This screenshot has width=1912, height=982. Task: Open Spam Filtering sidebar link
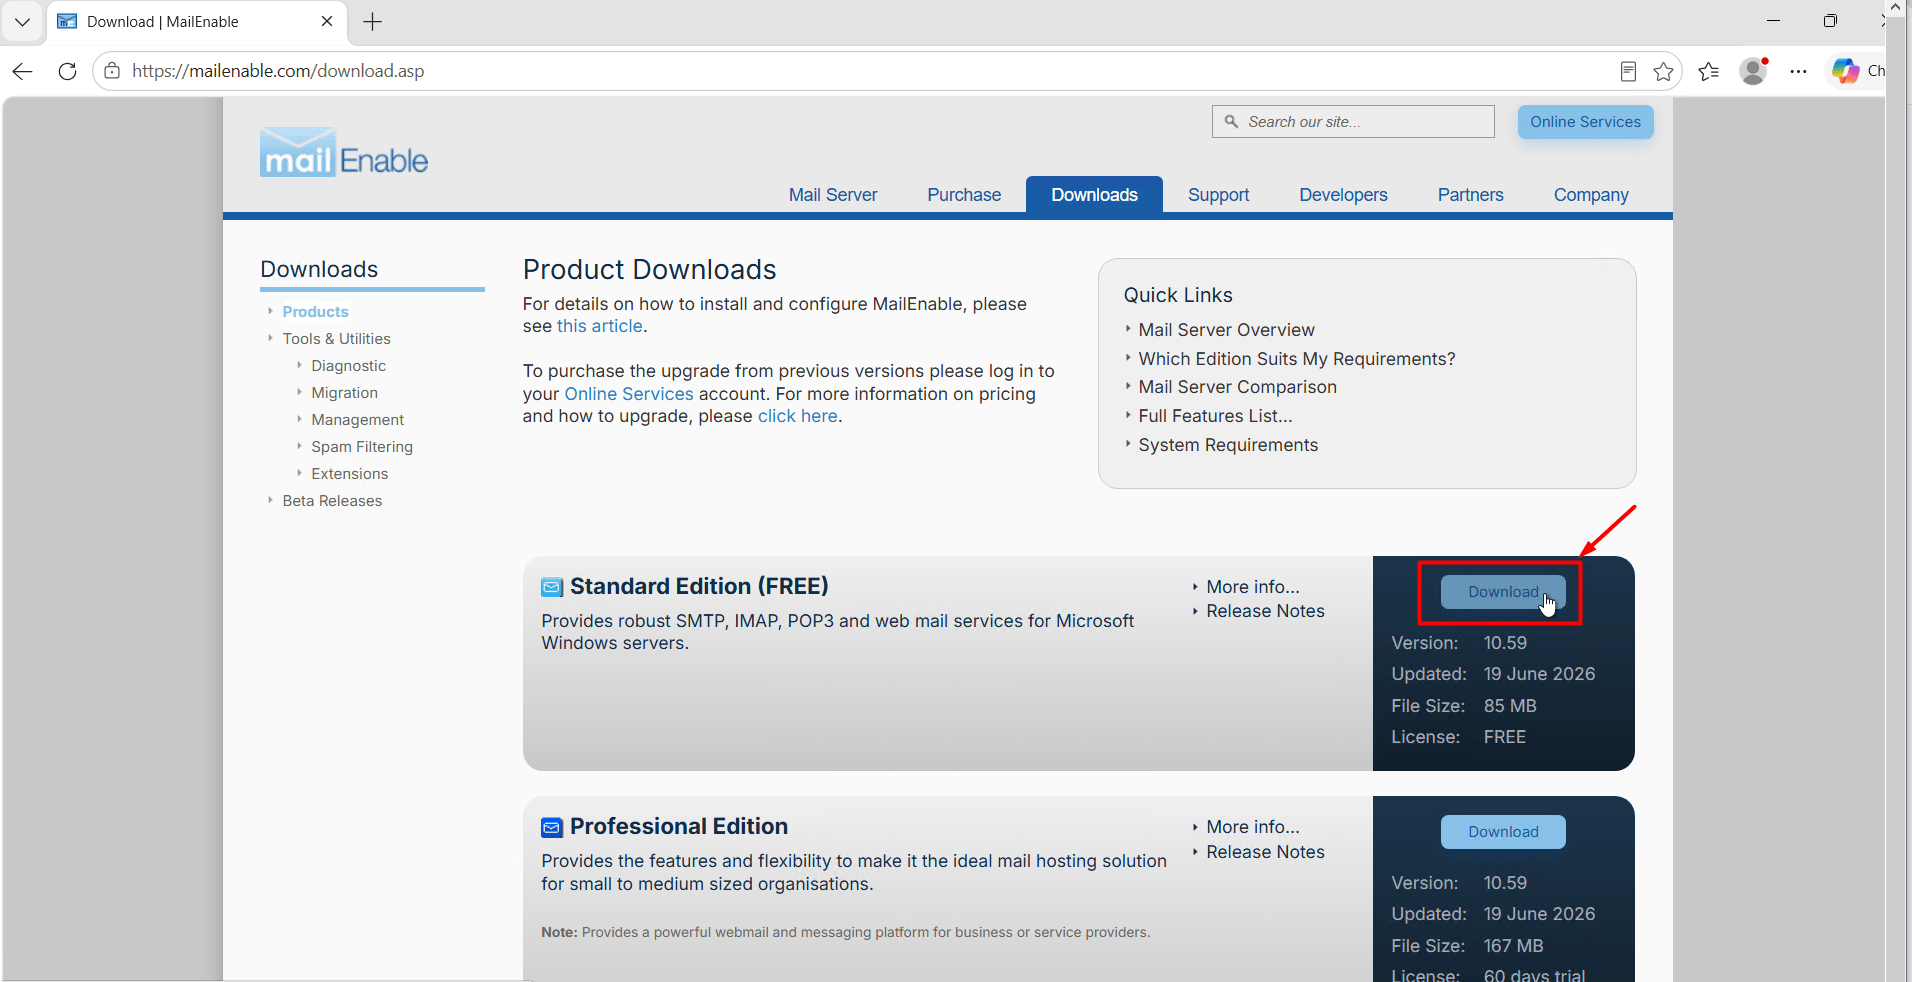point(361,447)
